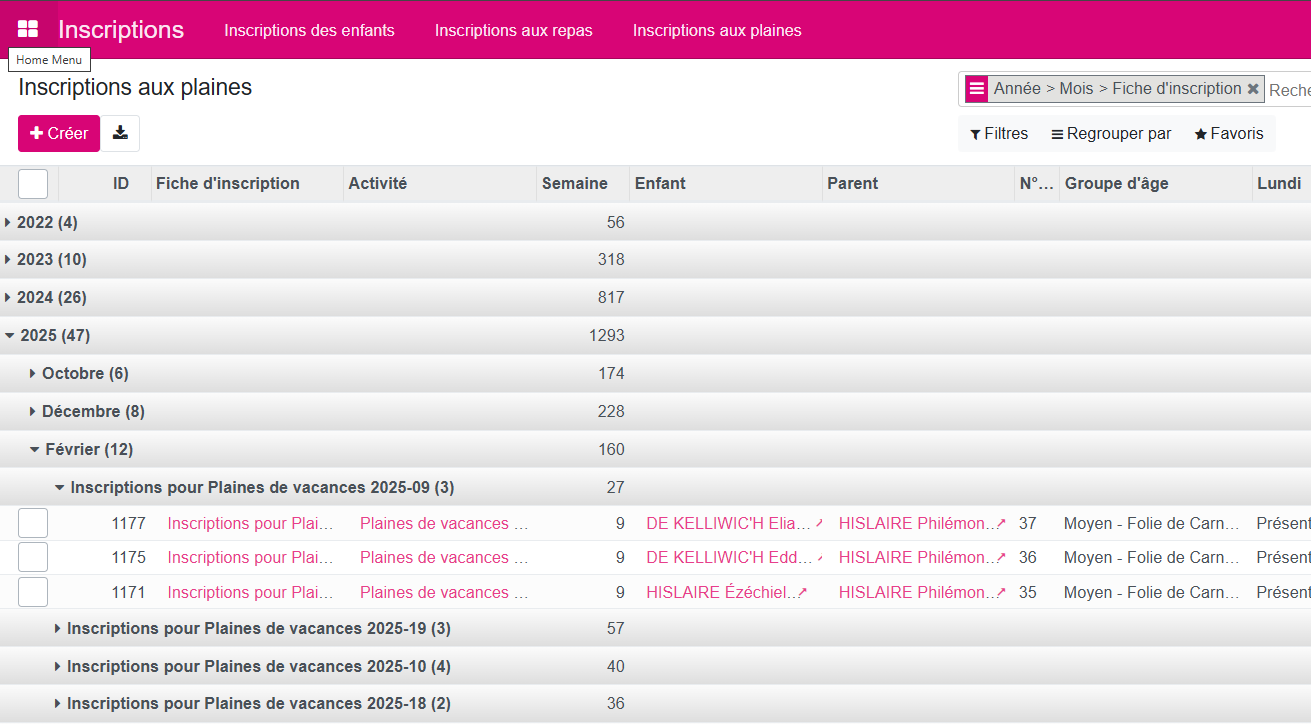Viewport: 1311px width, 724px height.
Task: Open the Inscriptions aux plaines menu
Action: pos(717,30)
